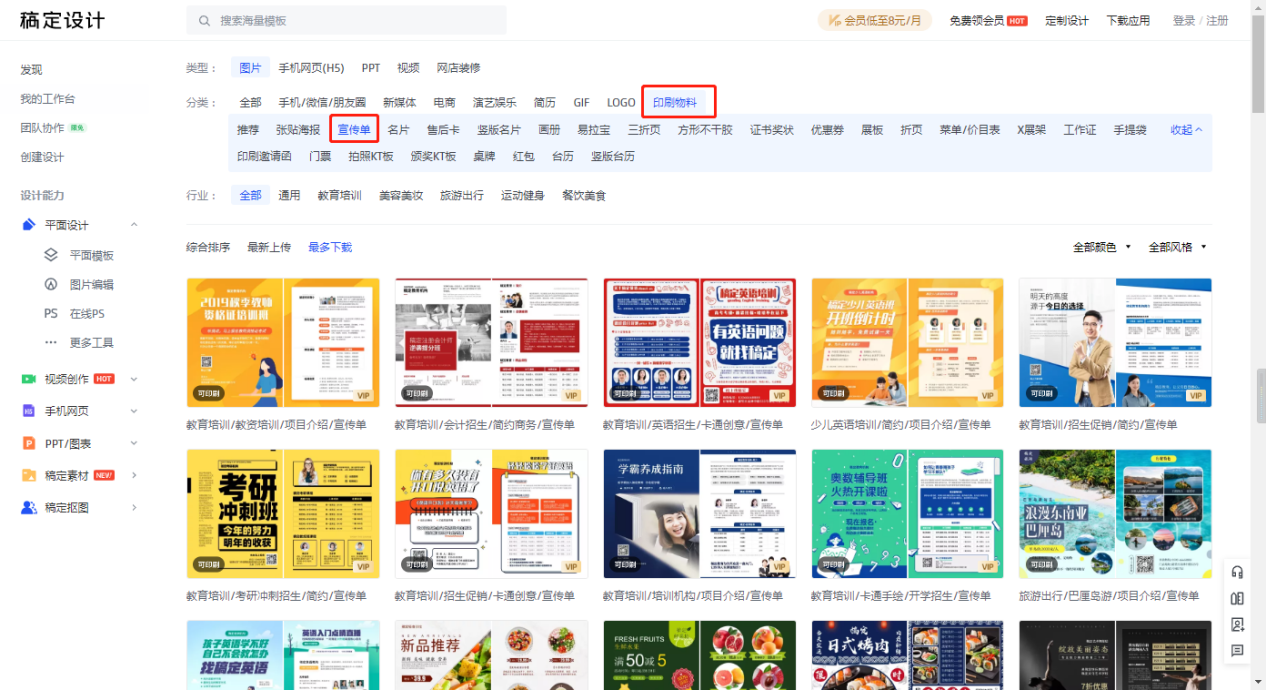Choose the 印刷物料 category

[675, 102]
